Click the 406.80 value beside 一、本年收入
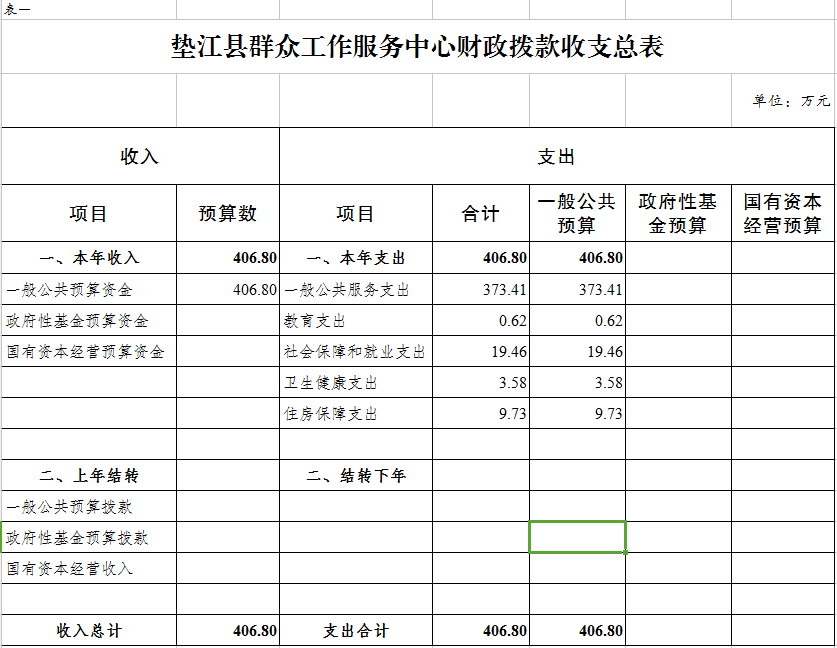The image size is (837, 648). point(228,258)
